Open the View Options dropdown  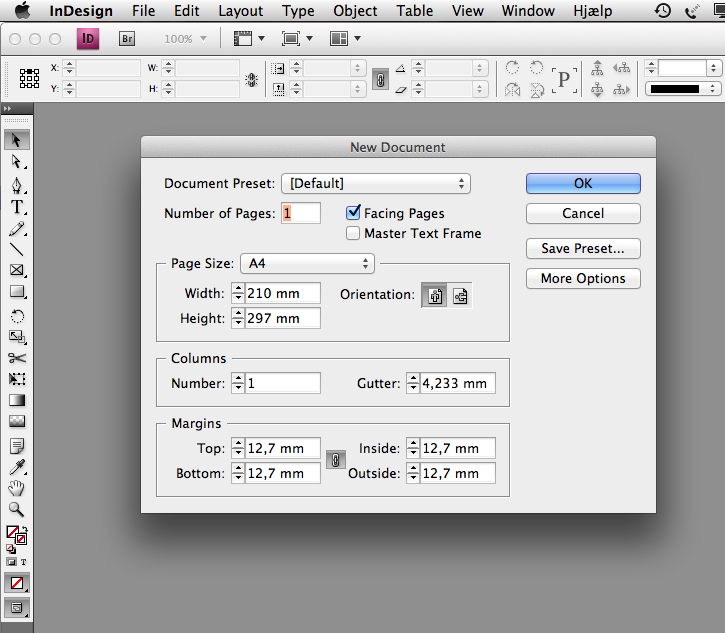point(249,39)
